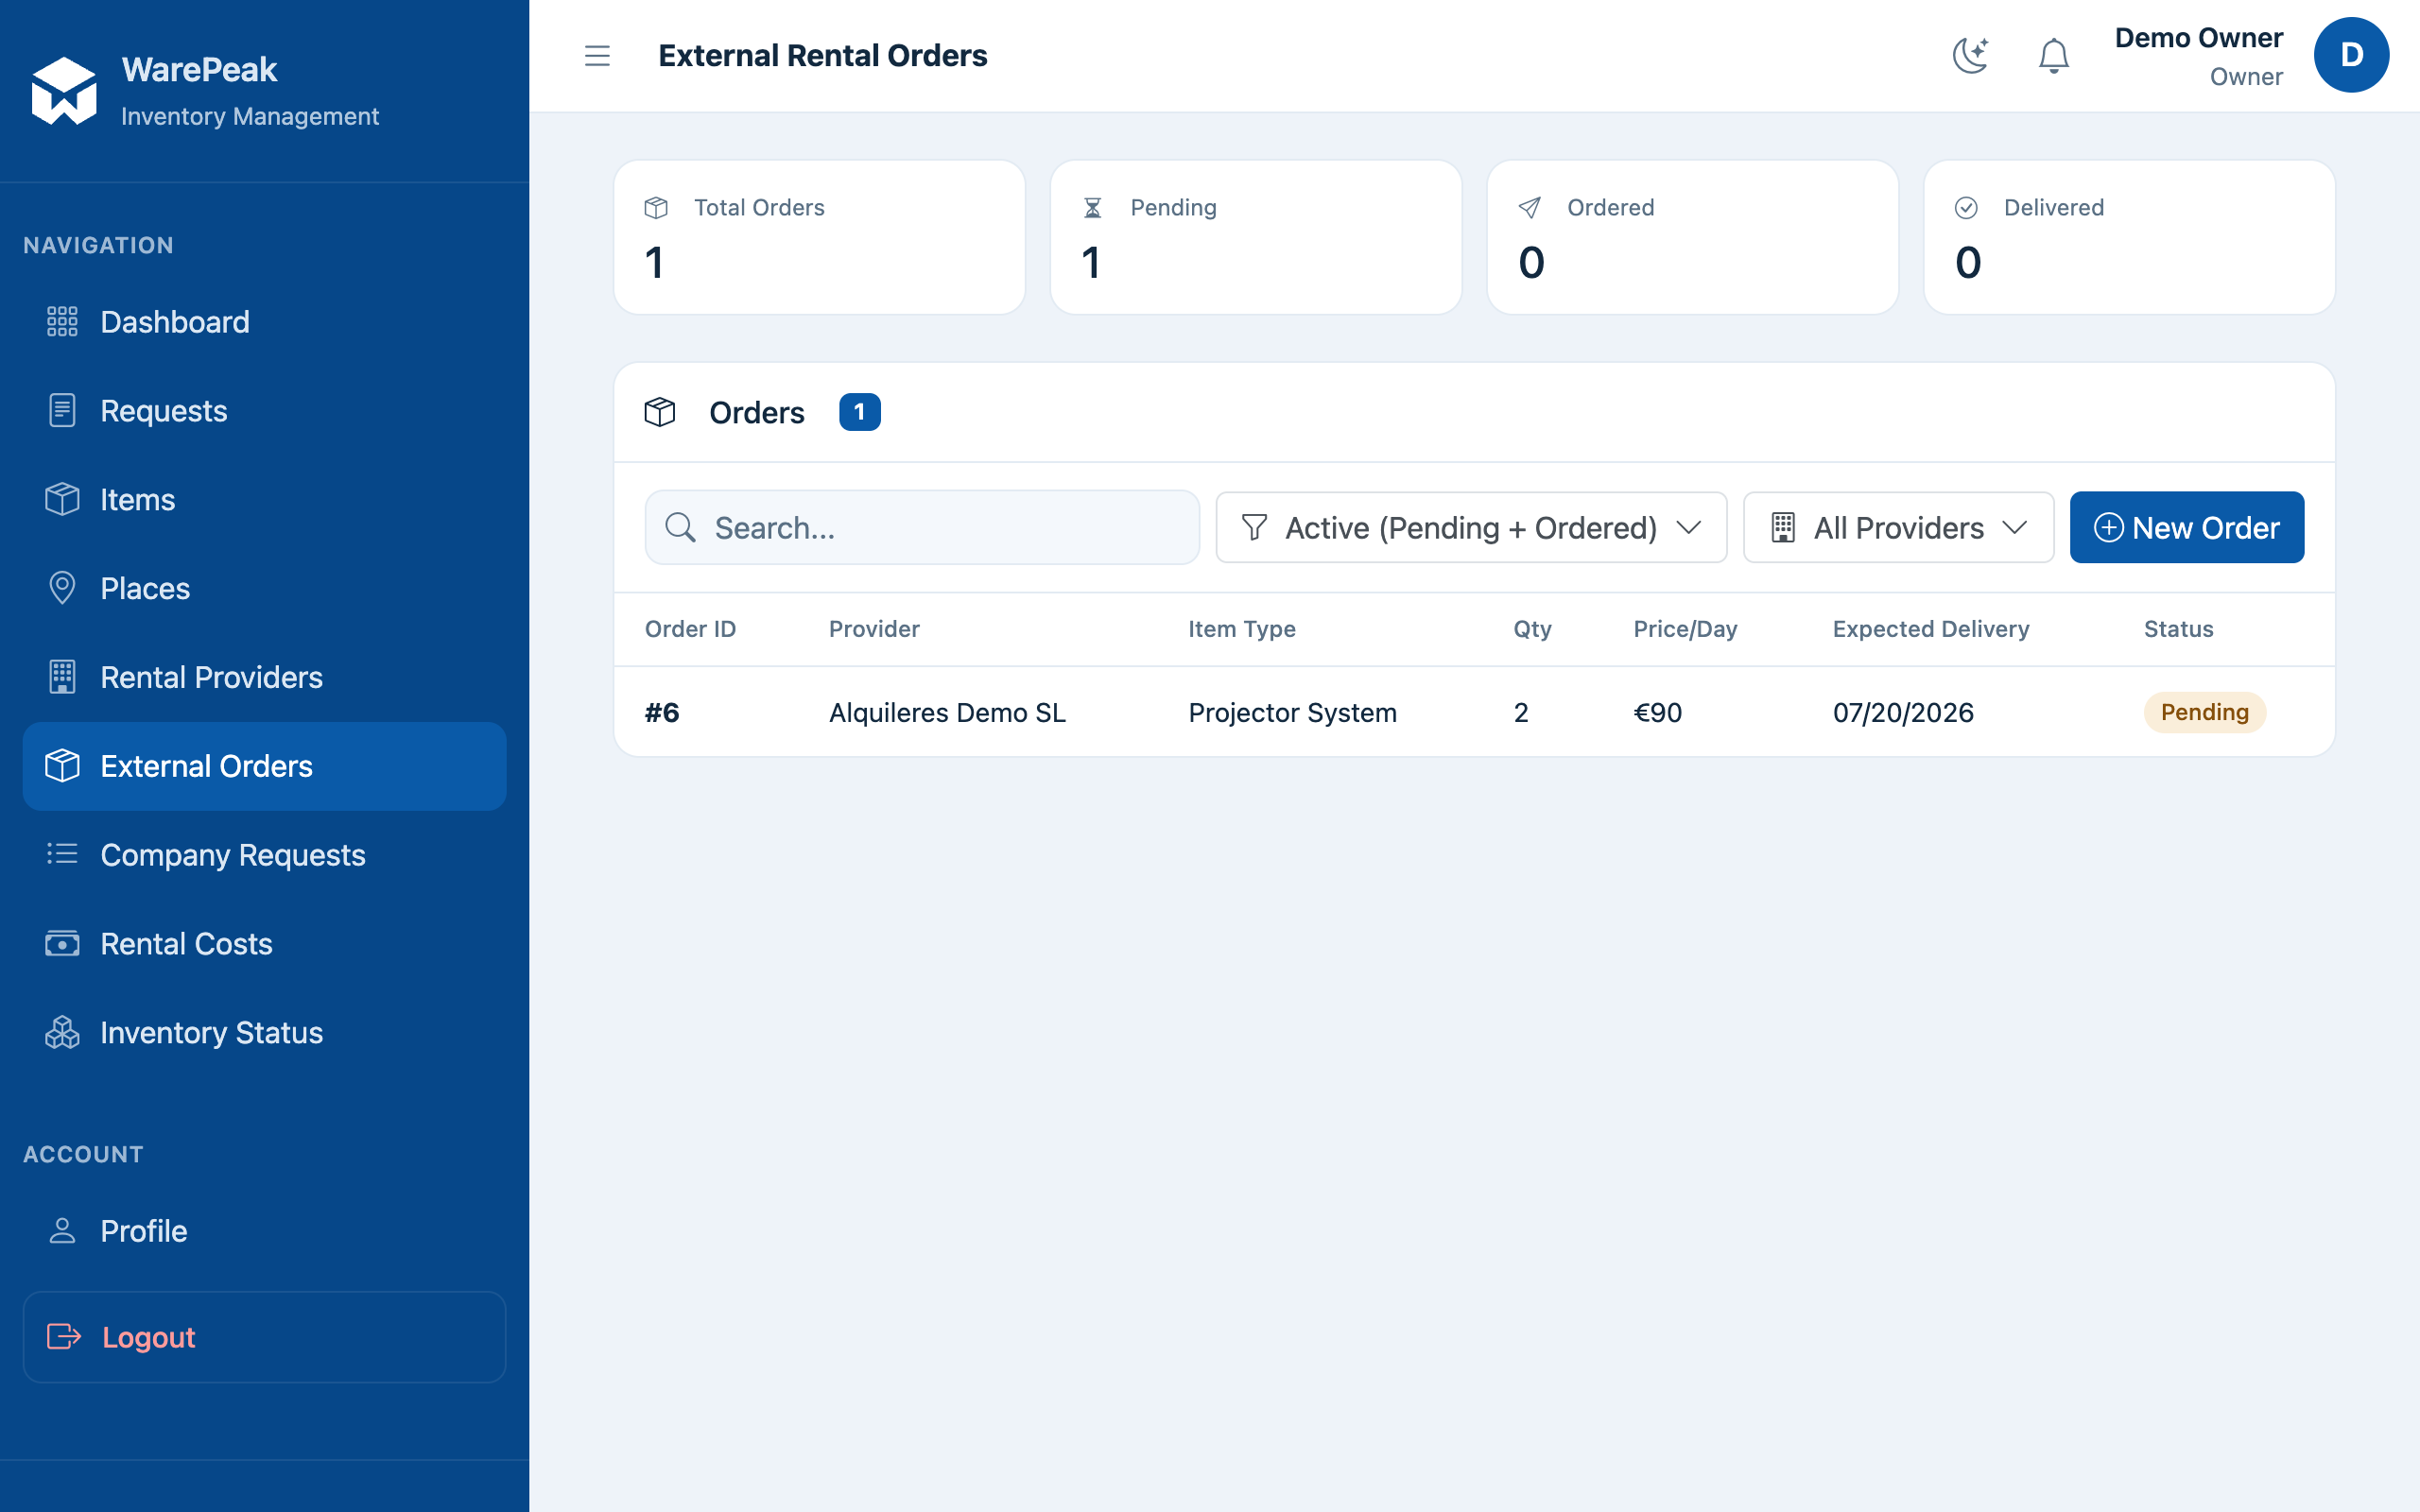This screenshot has height=1512, width=2420.
Task: Click the Qty column header
Action: (x=1532, y=629)
